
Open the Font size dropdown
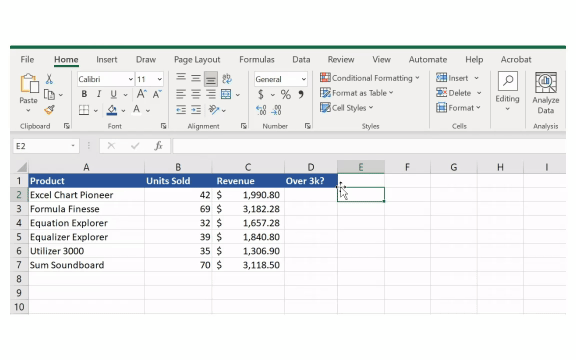159,79
